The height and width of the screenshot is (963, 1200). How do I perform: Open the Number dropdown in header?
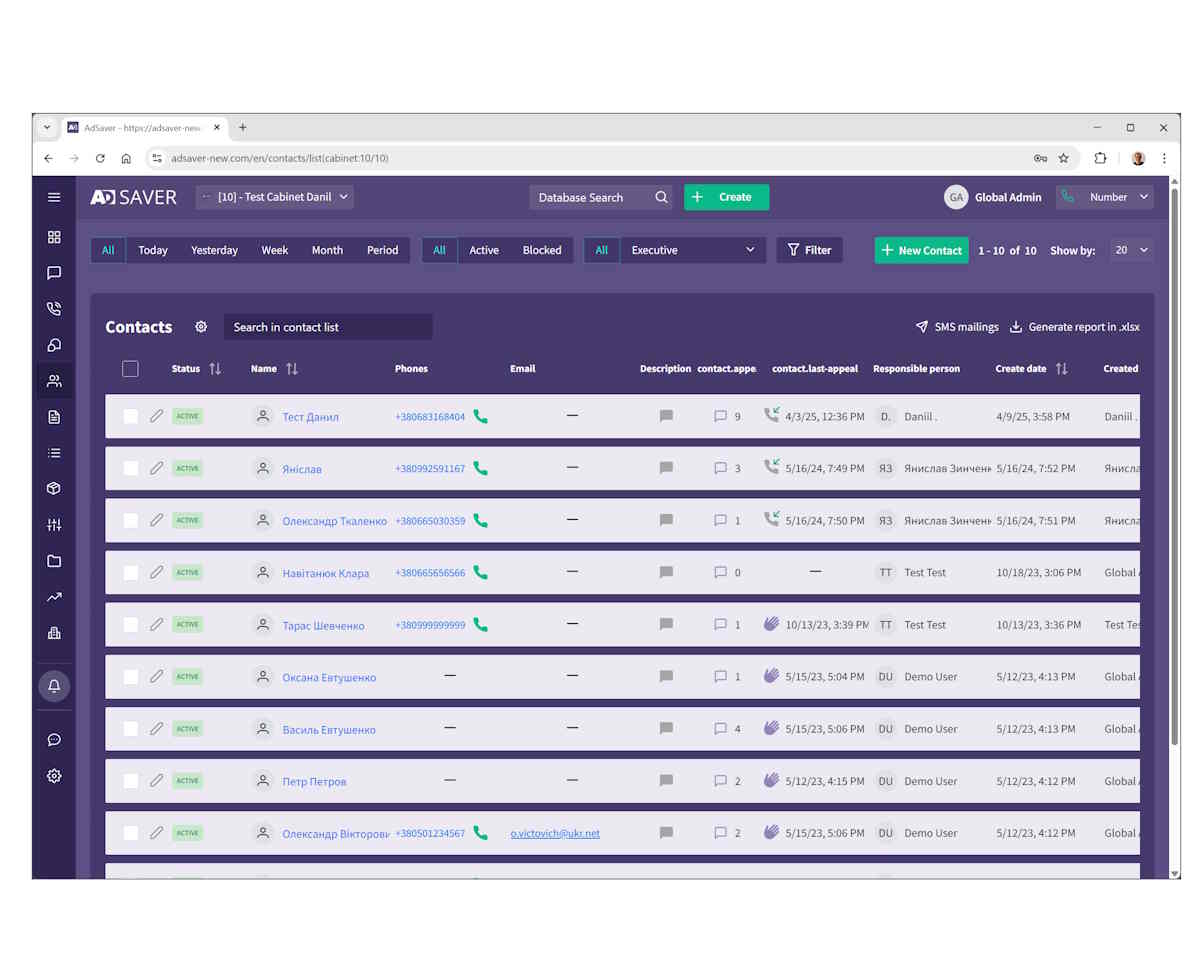(x=1105, y=197)
